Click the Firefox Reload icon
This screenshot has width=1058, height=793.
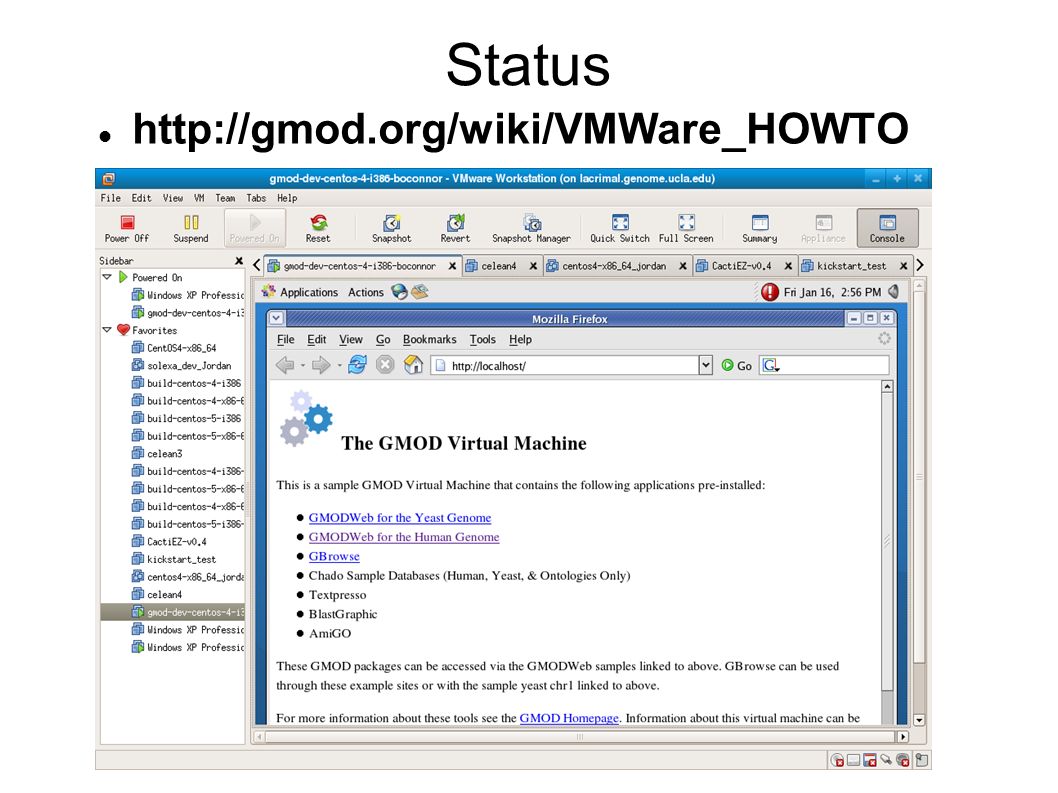pyautogui.click(x=357, y=365)
